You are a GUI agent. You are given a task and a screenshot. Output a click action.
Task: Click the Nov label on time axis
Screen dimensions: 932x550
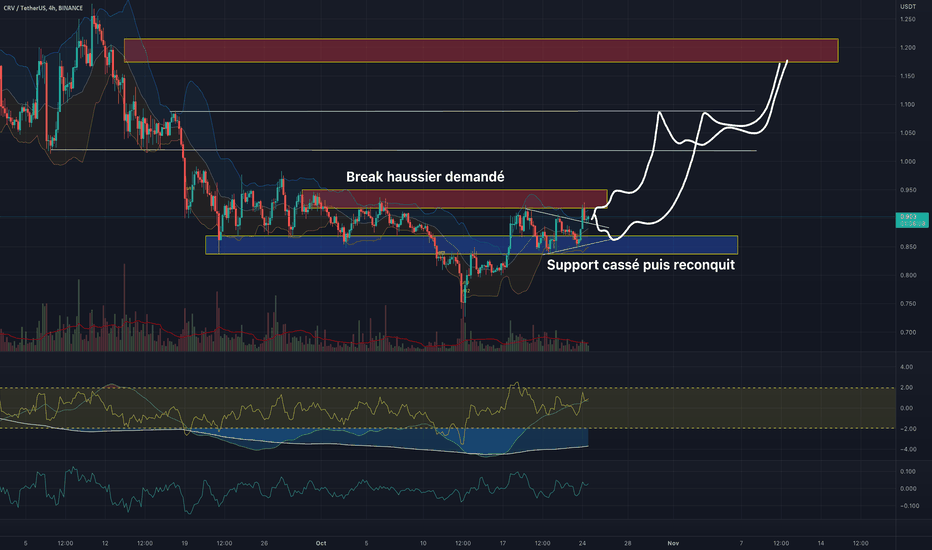coord(673,543)
